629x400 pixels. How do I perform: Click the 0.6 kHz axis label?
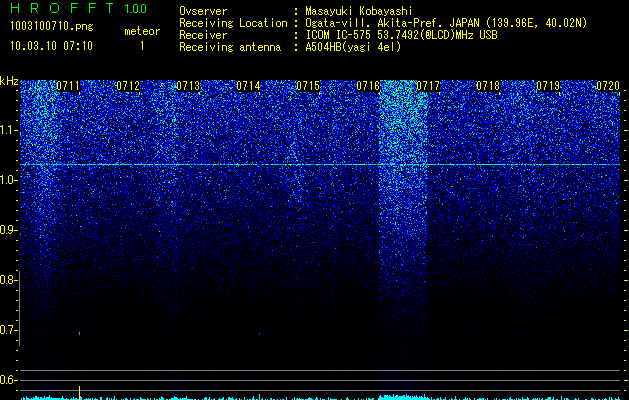click(8, 380)
